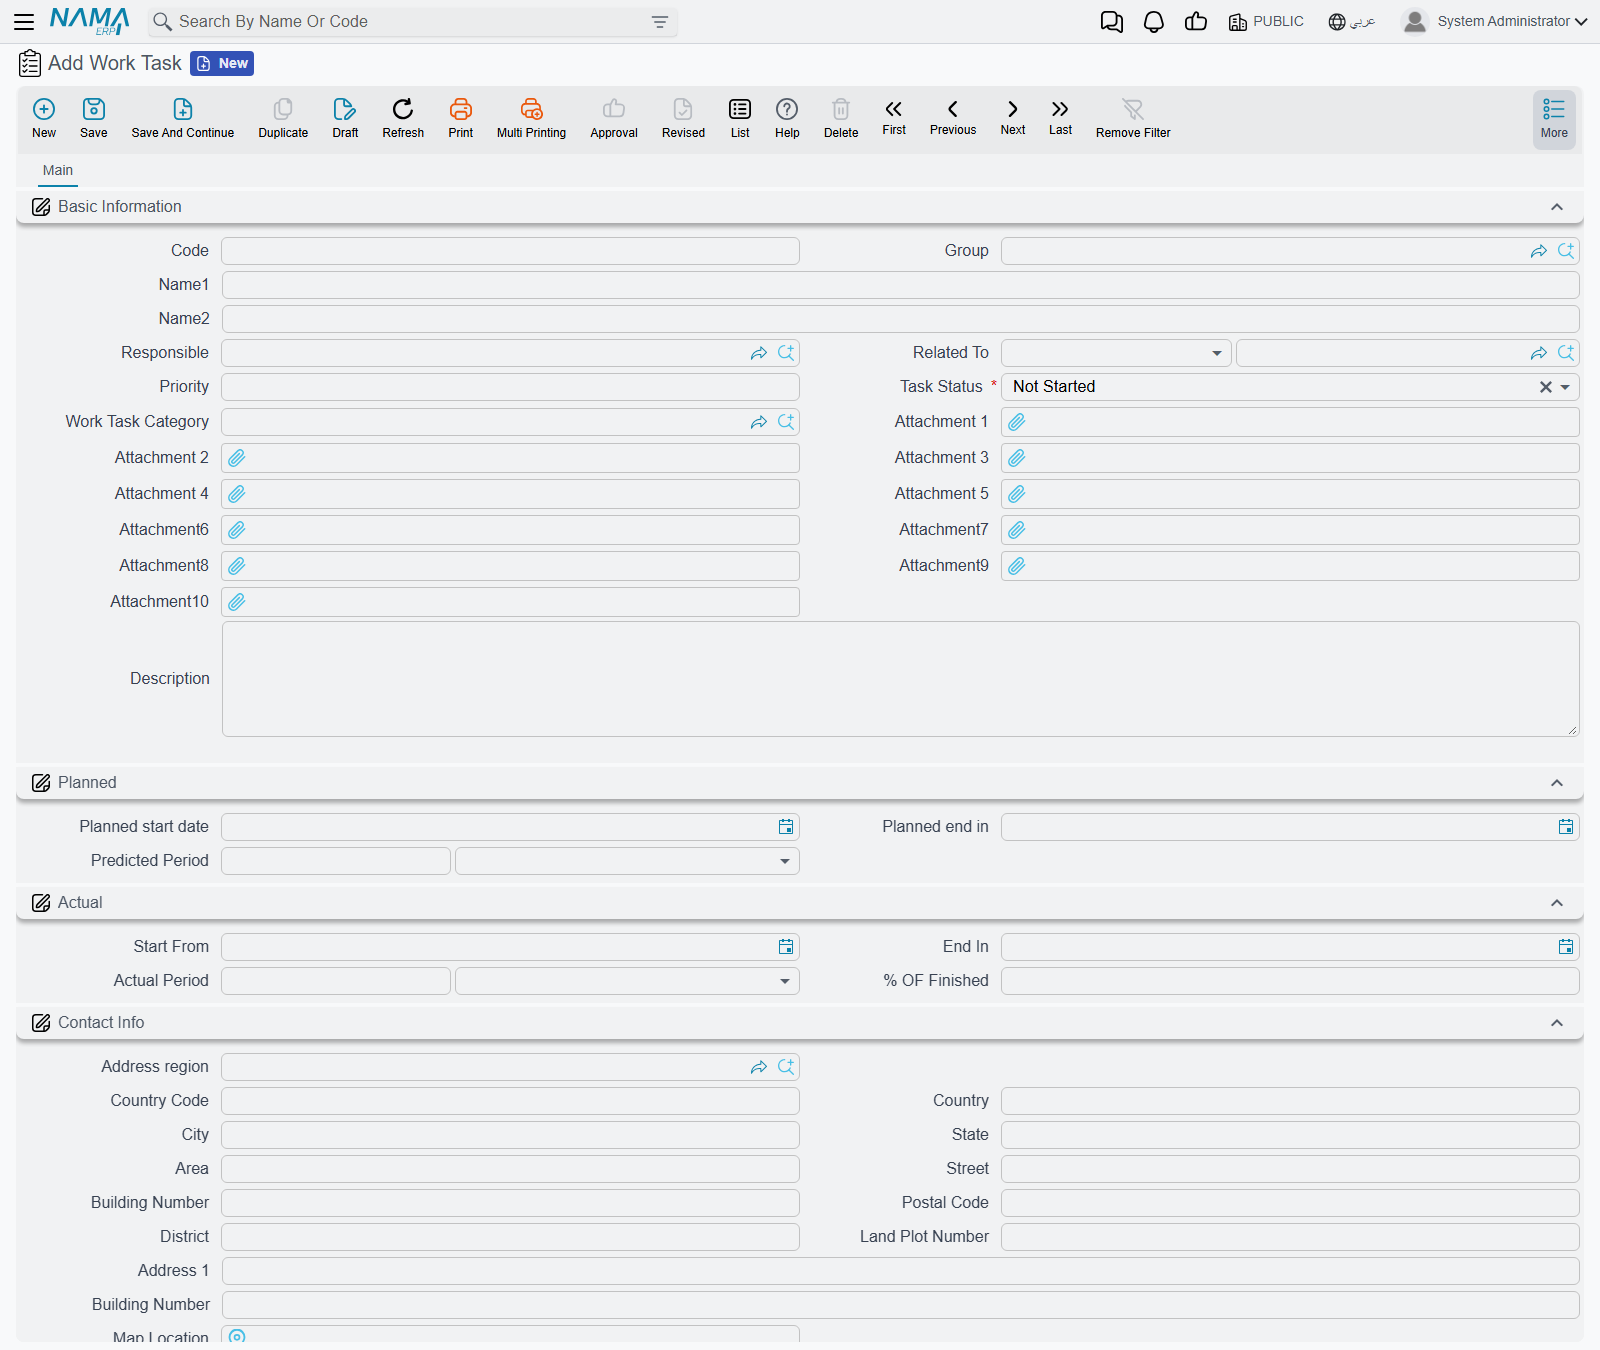
Task: Click Remove Filter
Action: coord(1133,118)
